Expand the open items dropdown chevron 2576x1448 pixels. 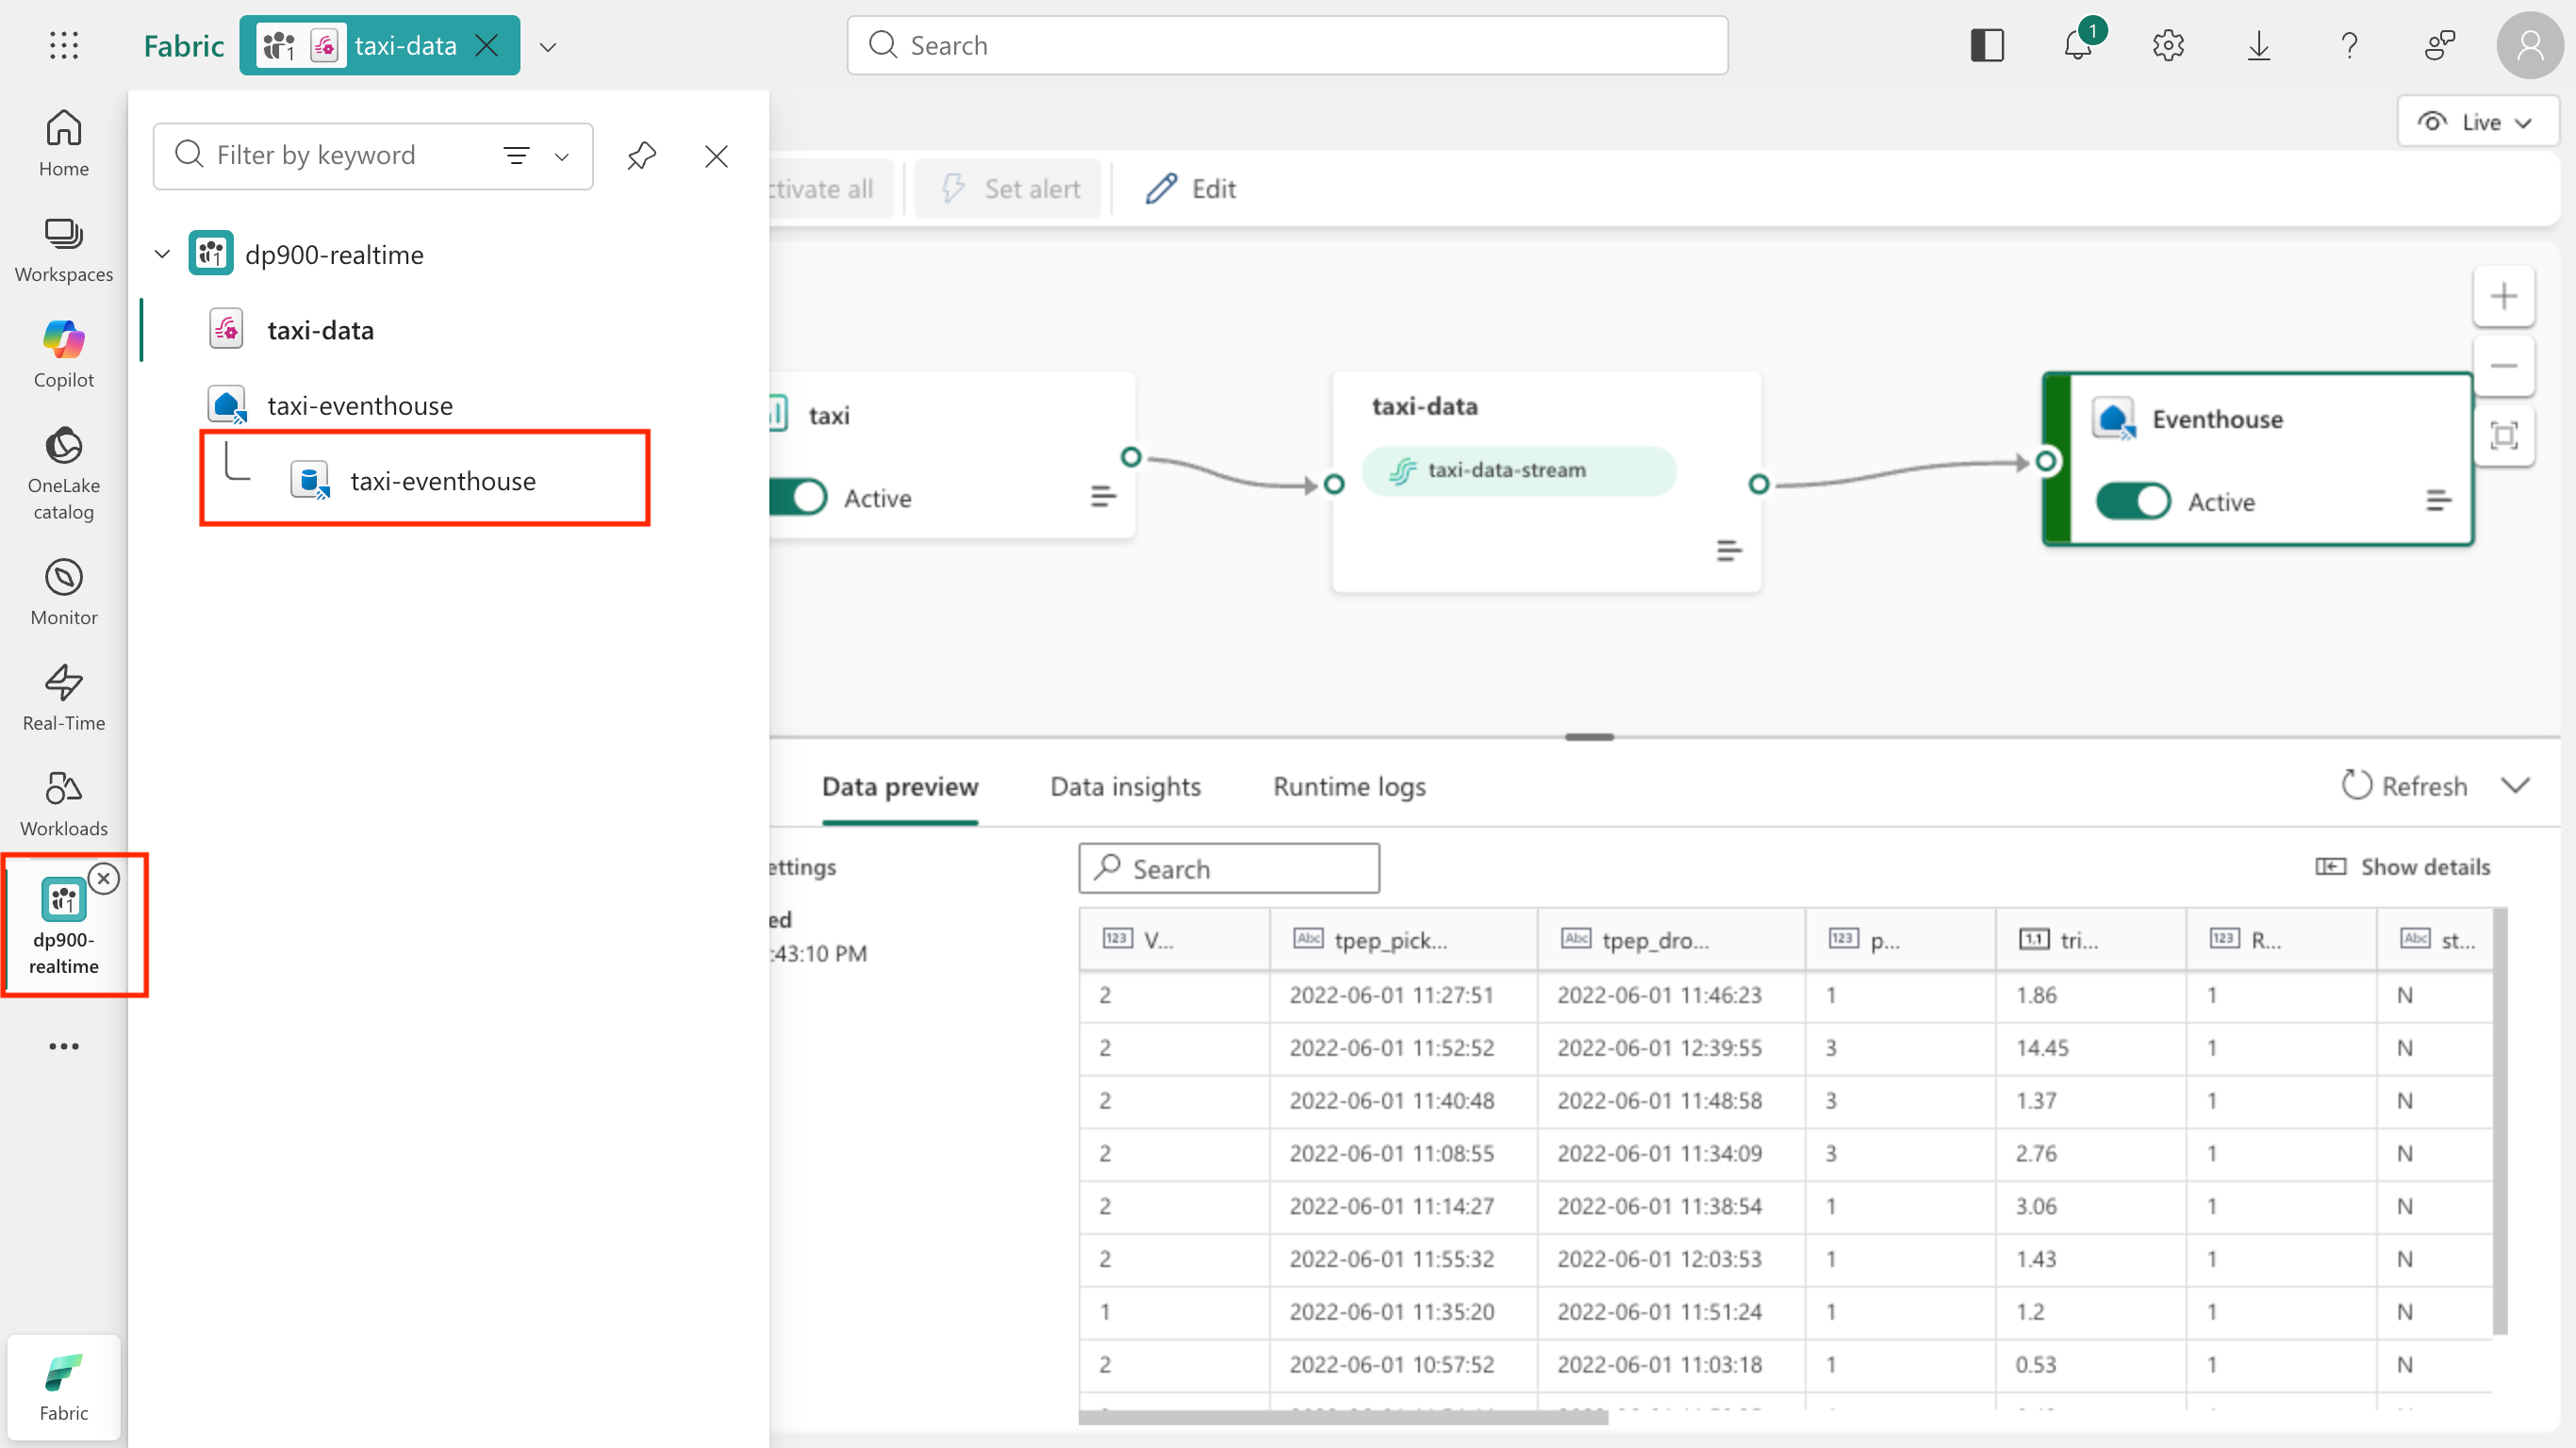[x=548, y=46]
